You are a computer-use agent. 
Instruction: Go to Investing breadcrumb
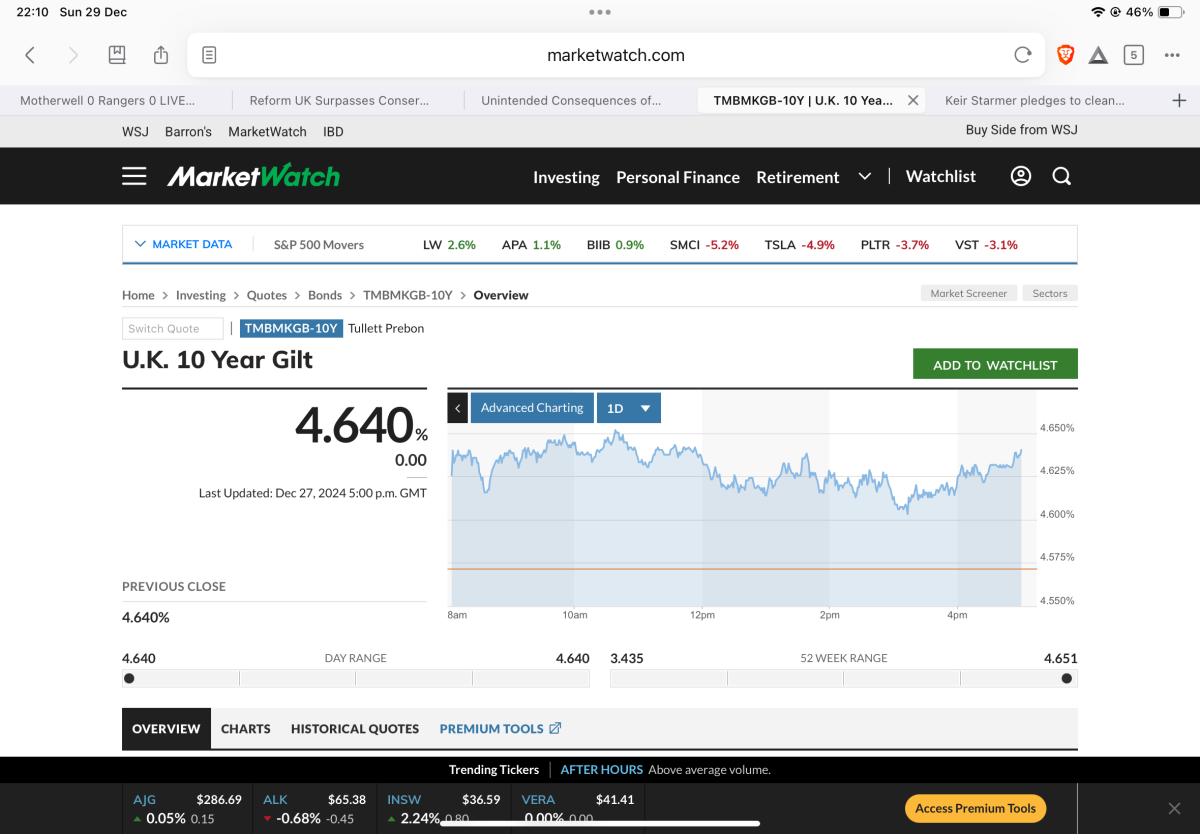[201, 295]
